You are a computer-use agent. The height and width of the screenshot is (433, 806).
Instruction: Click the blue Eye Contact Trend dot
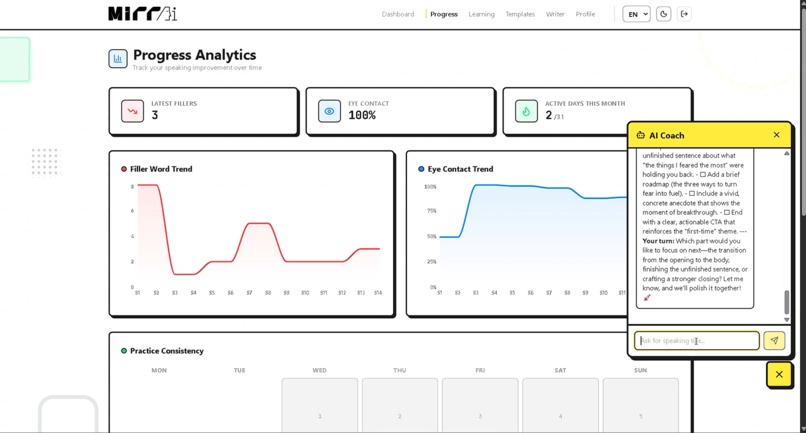pos(422,169)
